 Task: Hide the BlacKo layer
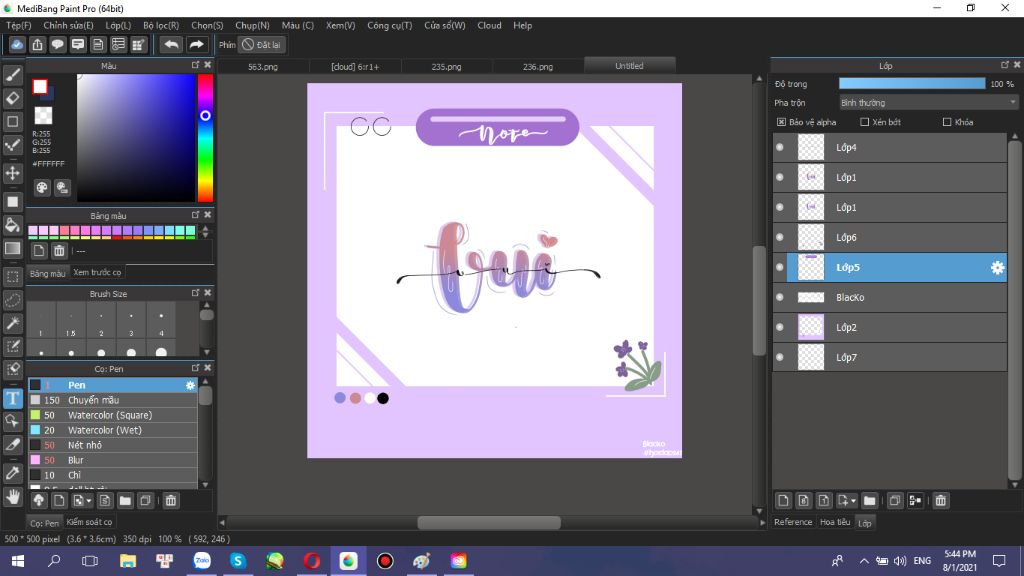[x=780, y=297]
